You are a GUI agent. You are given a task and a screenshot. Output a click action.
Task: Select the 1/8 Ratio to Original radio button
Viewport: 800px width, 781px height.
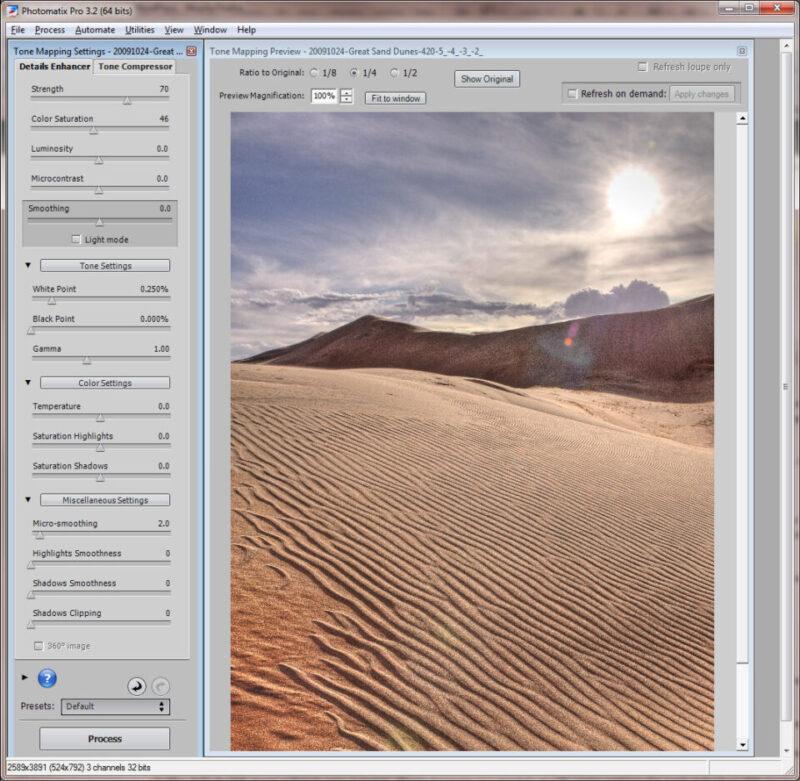click(315, 73)
